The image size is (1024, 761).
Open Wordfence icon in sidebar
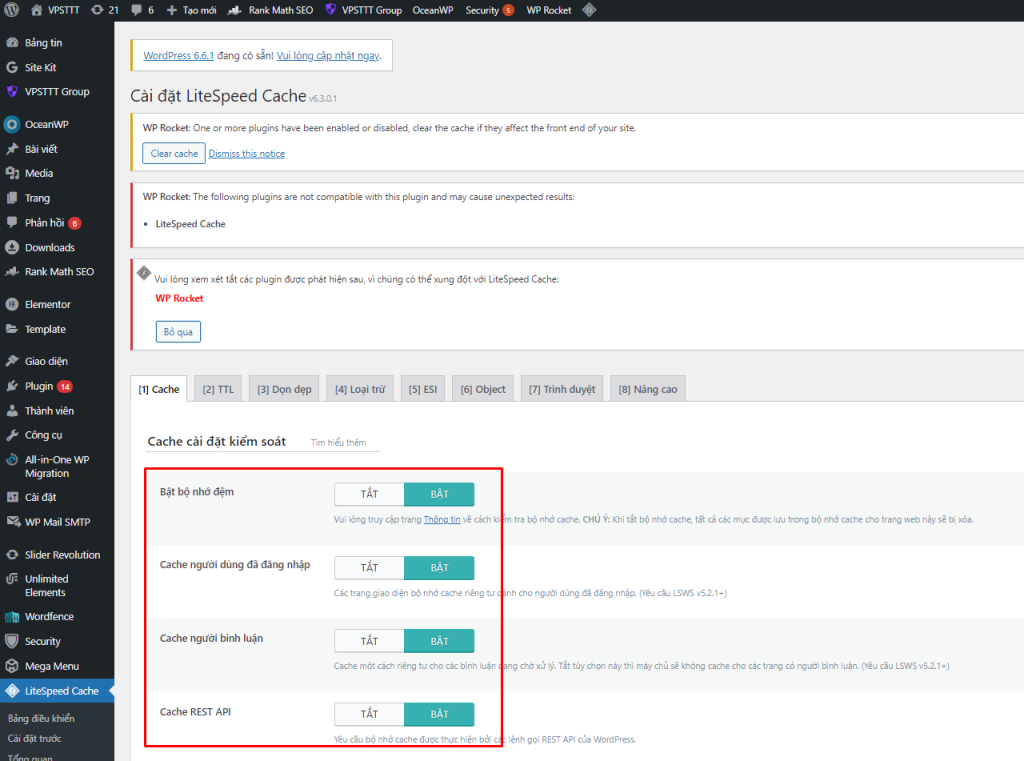click(x=12, y=617)
